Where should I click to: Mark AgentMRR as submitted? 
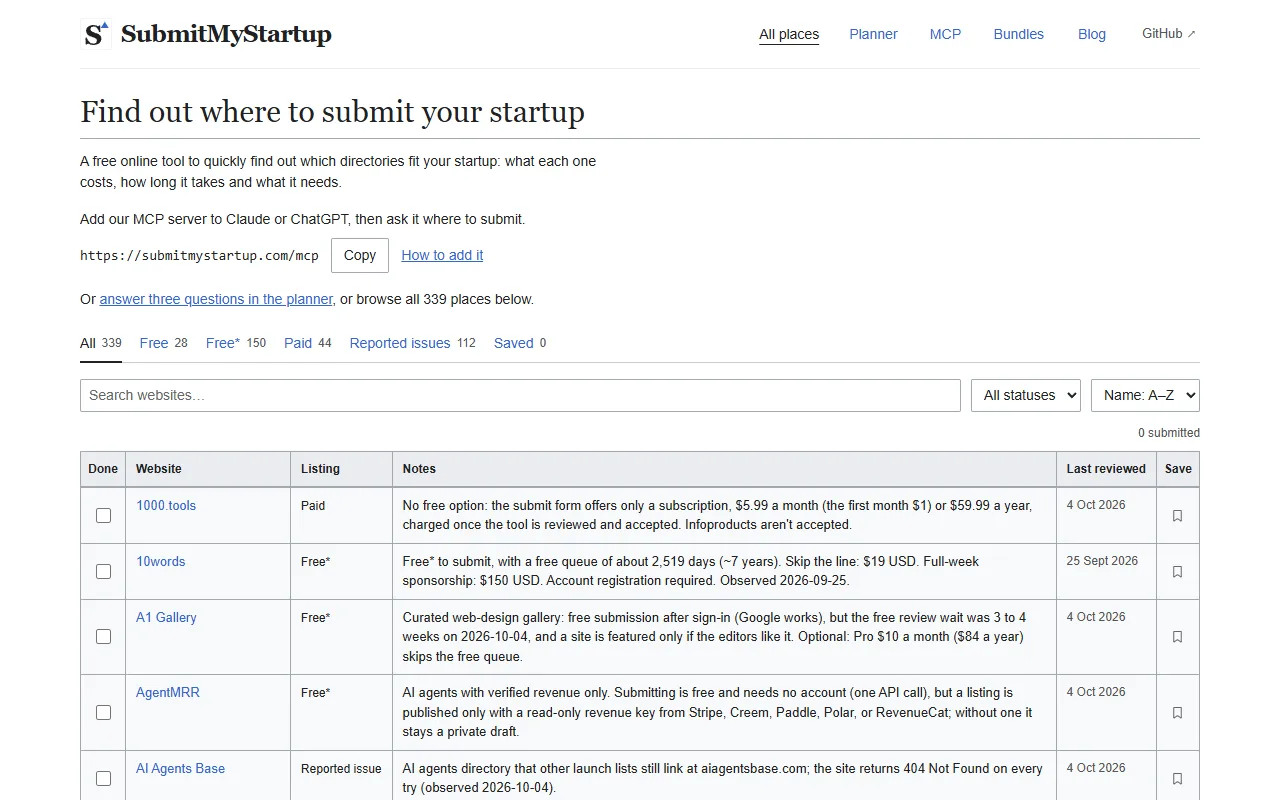pyautogui.click(x=103, y=712)
